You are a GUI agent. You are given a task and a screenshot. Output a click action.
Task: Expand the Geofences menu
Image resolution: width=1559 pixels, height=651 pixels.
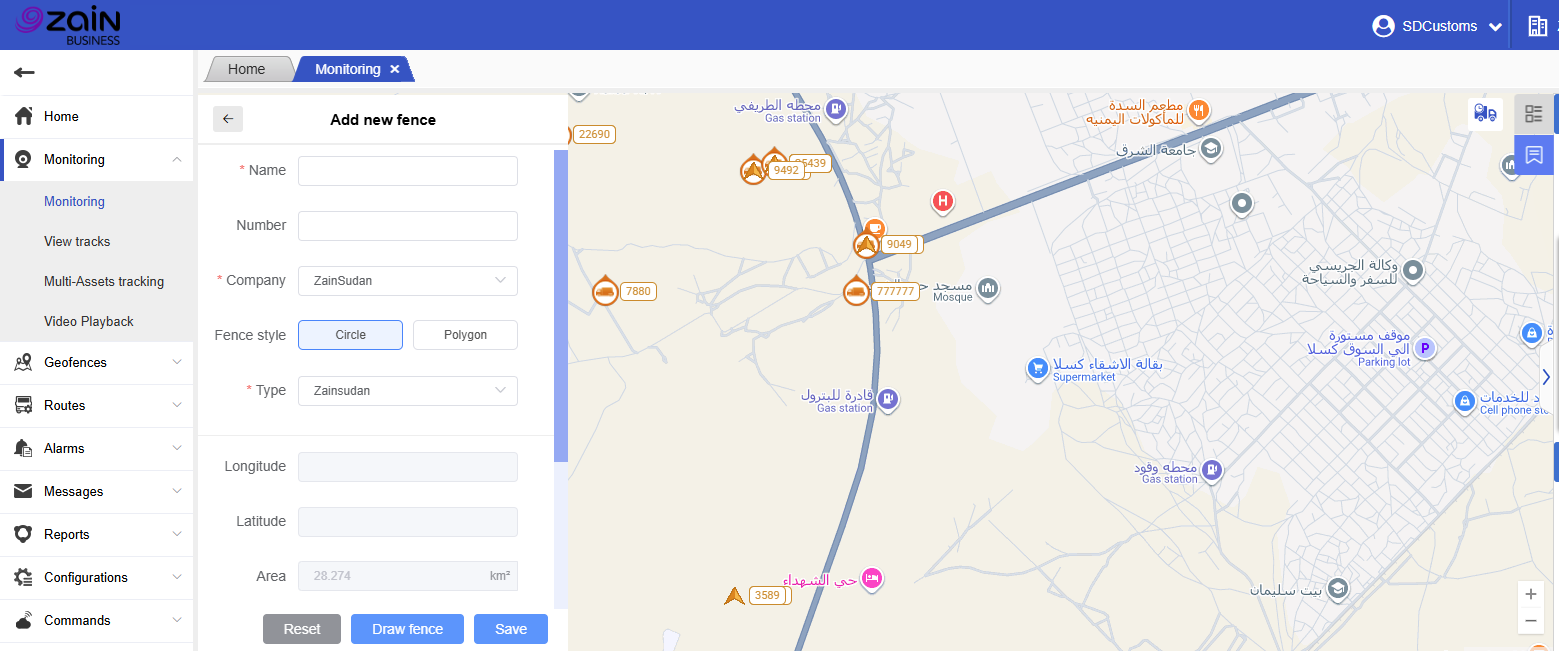pos(97,362)
